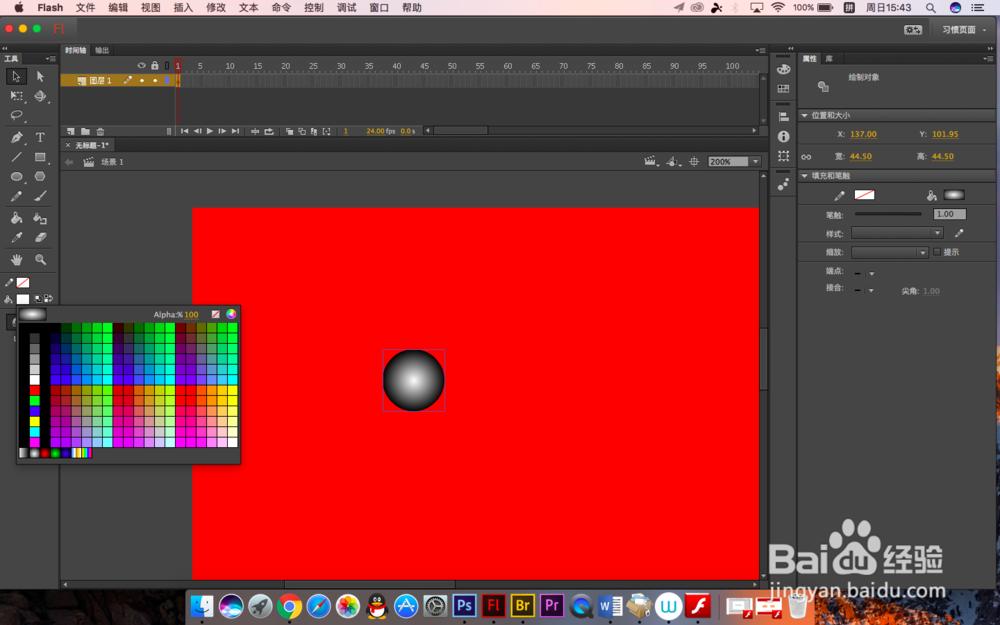Play the timeline animation
Viewport: 1000px width, 625px height.
click(209, 131)
